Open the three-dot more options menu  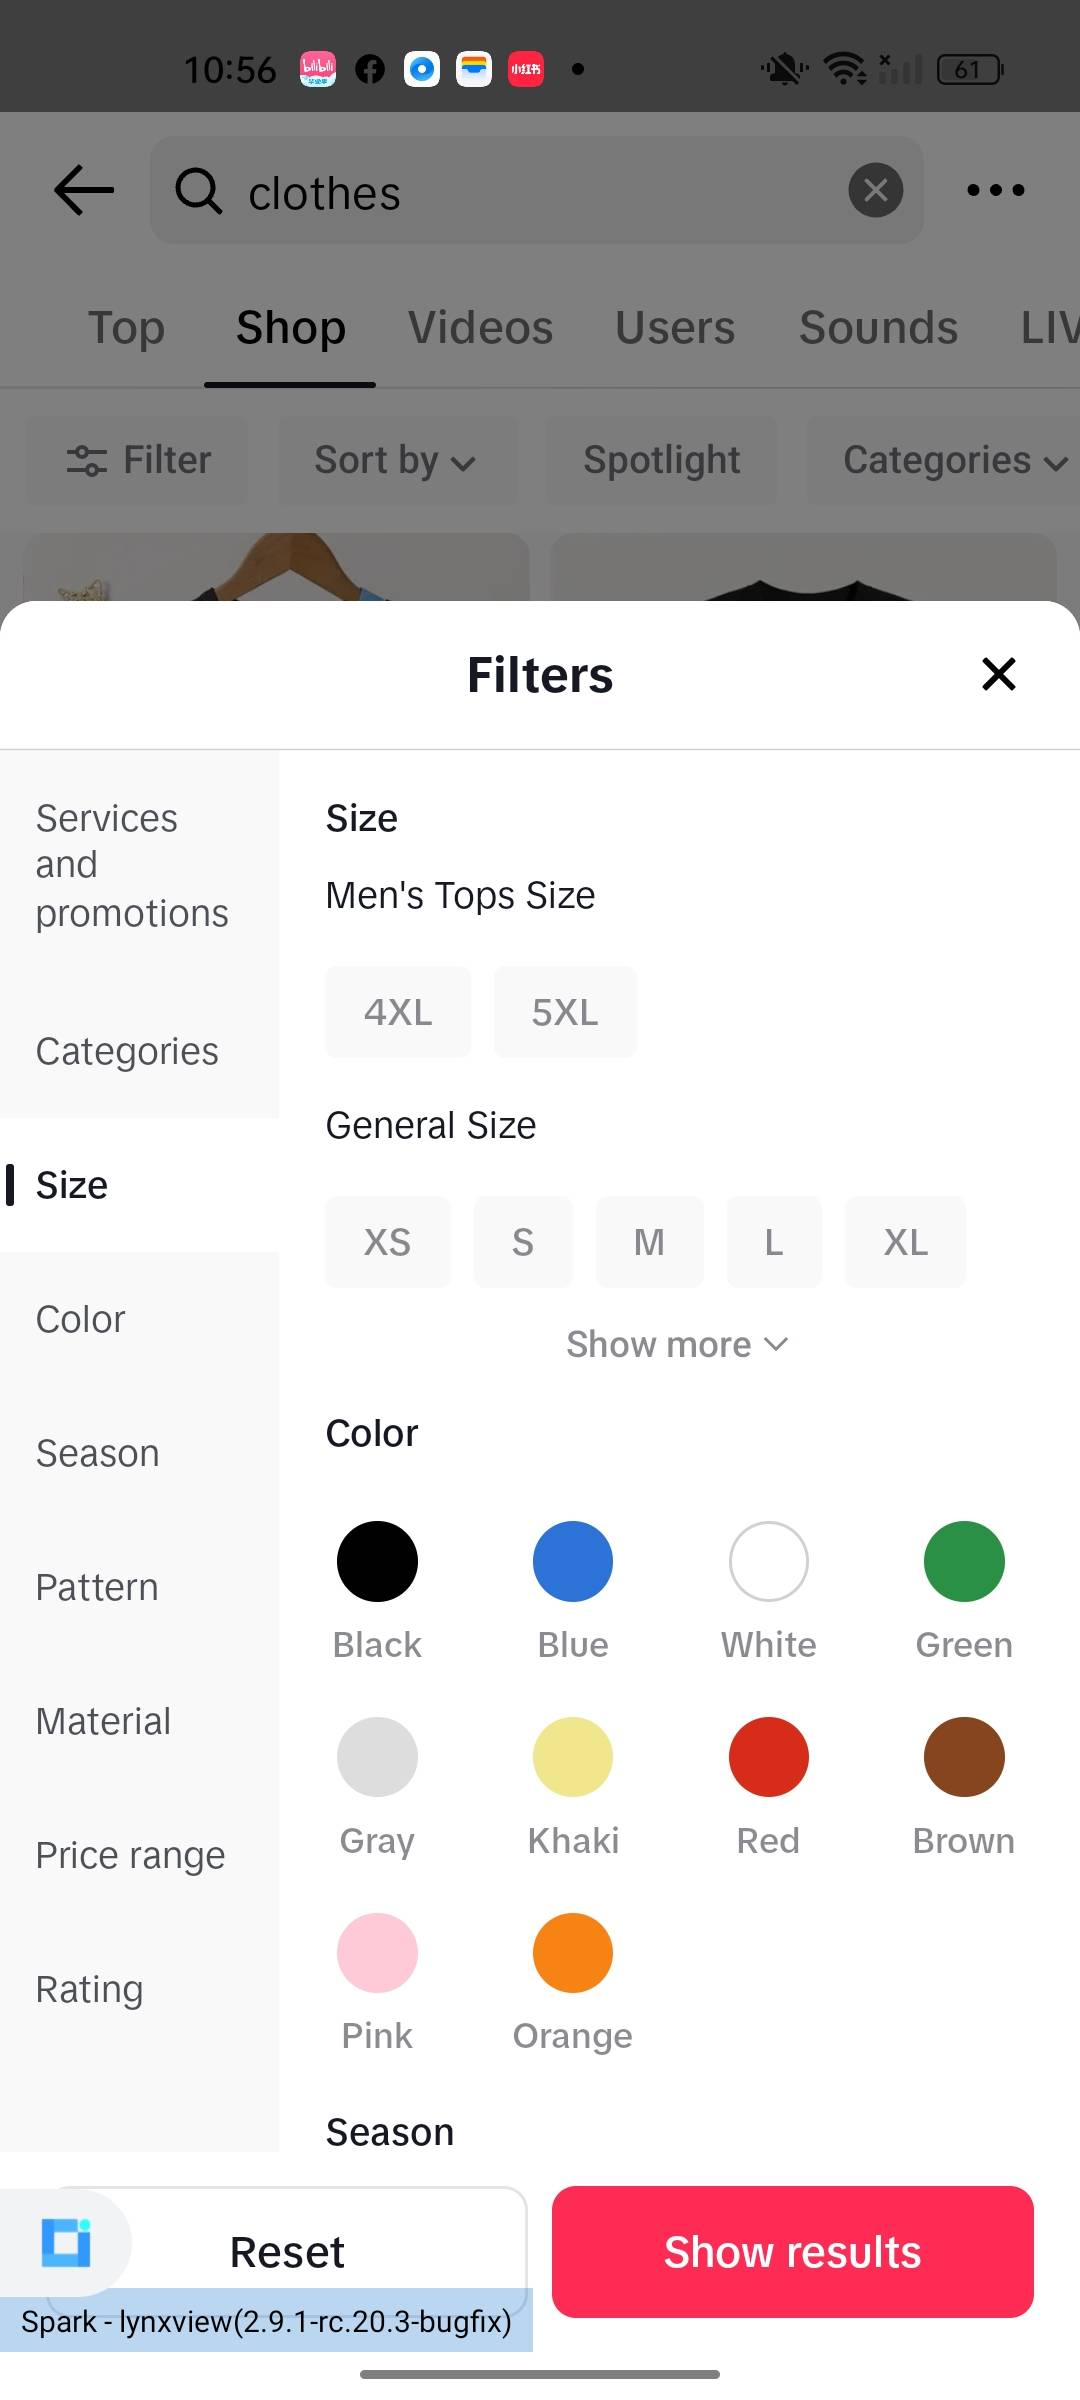tap(995, 190)
